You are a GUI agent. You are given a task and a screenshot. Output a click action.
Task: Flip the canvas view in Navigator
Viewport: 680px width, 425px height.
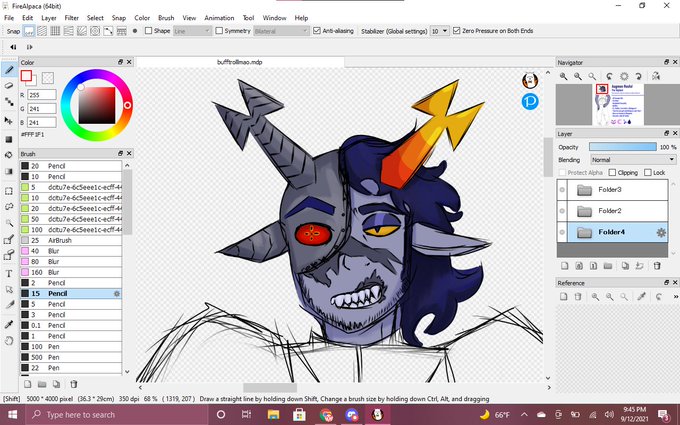(656, 76)
